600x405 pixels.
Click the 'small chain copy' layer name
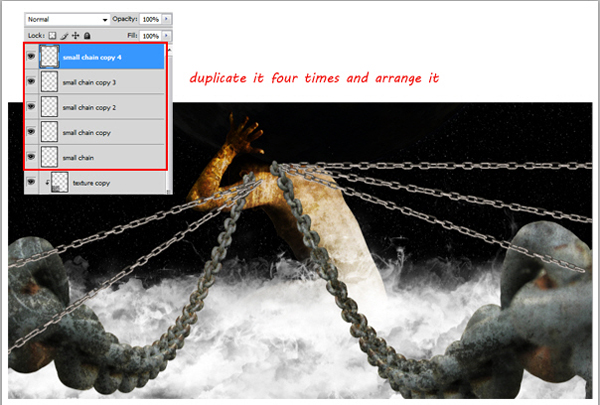pos(86,133)
